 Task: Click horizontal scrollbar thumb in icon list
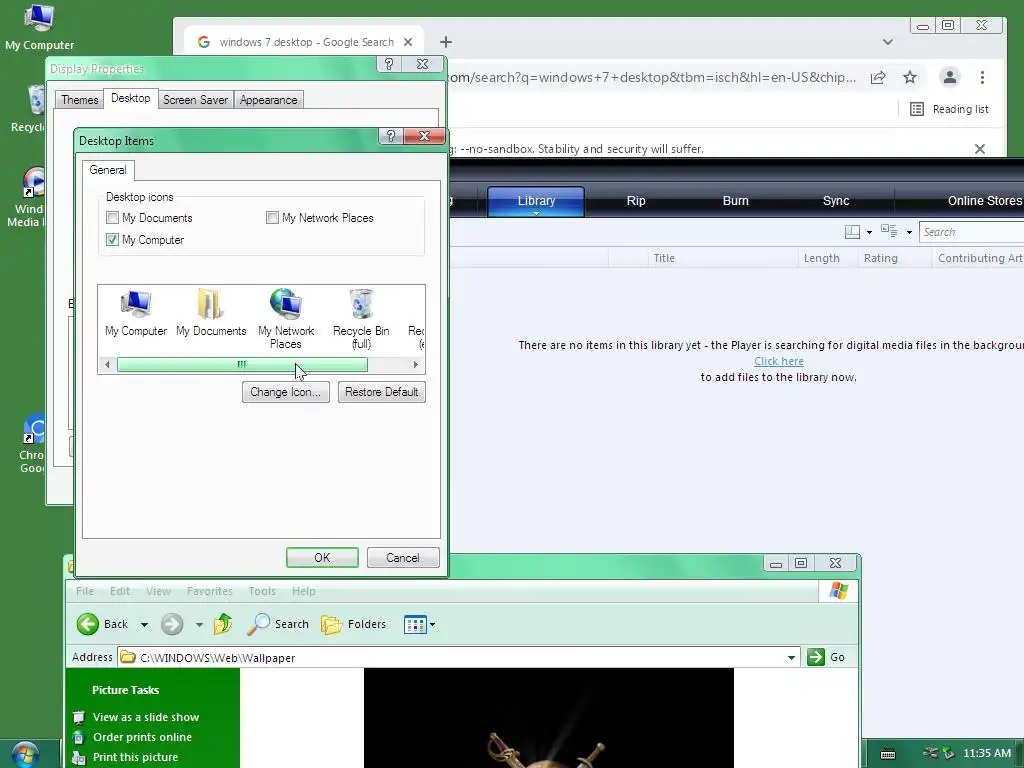(242, 364)
